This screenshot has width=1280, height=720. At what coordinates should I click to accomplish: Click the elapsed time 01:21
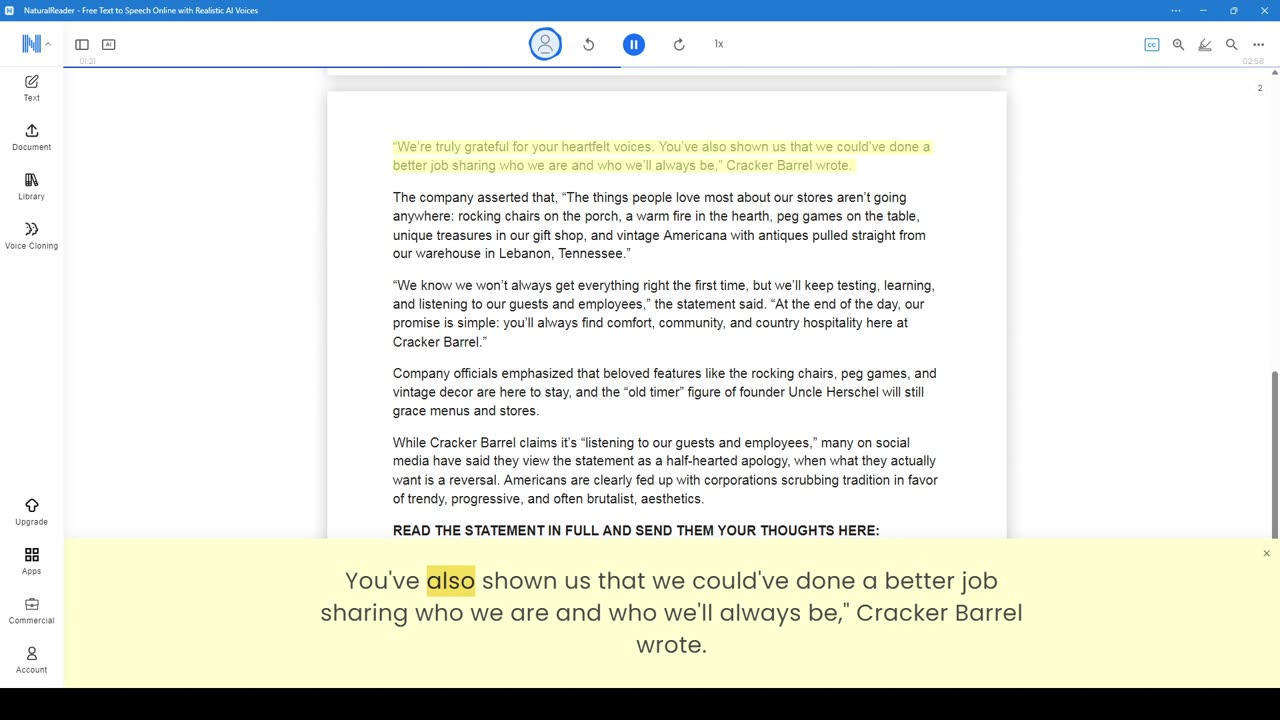[87, 62]
